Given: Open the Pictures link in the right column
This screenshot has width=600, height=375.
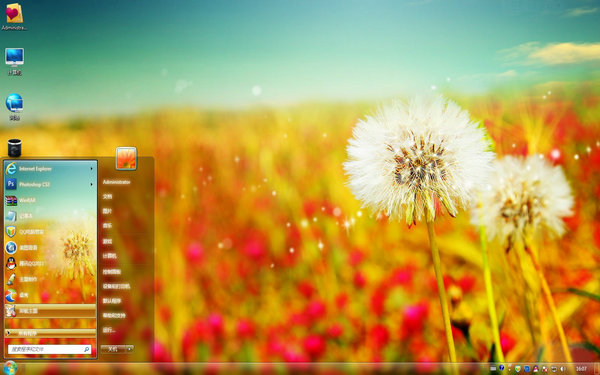Looking at the screenshot, I should [x=107, y=211].
